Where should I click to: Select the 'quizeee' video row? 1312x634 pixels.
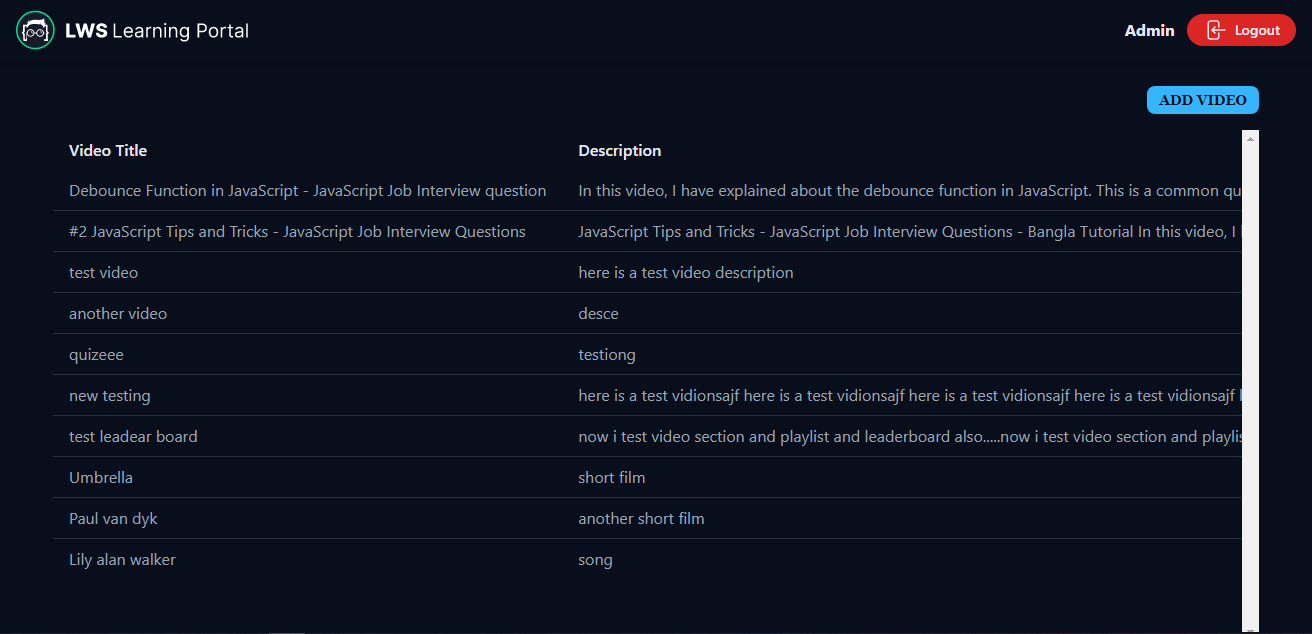pyautogui.click(x=96, y=355)
